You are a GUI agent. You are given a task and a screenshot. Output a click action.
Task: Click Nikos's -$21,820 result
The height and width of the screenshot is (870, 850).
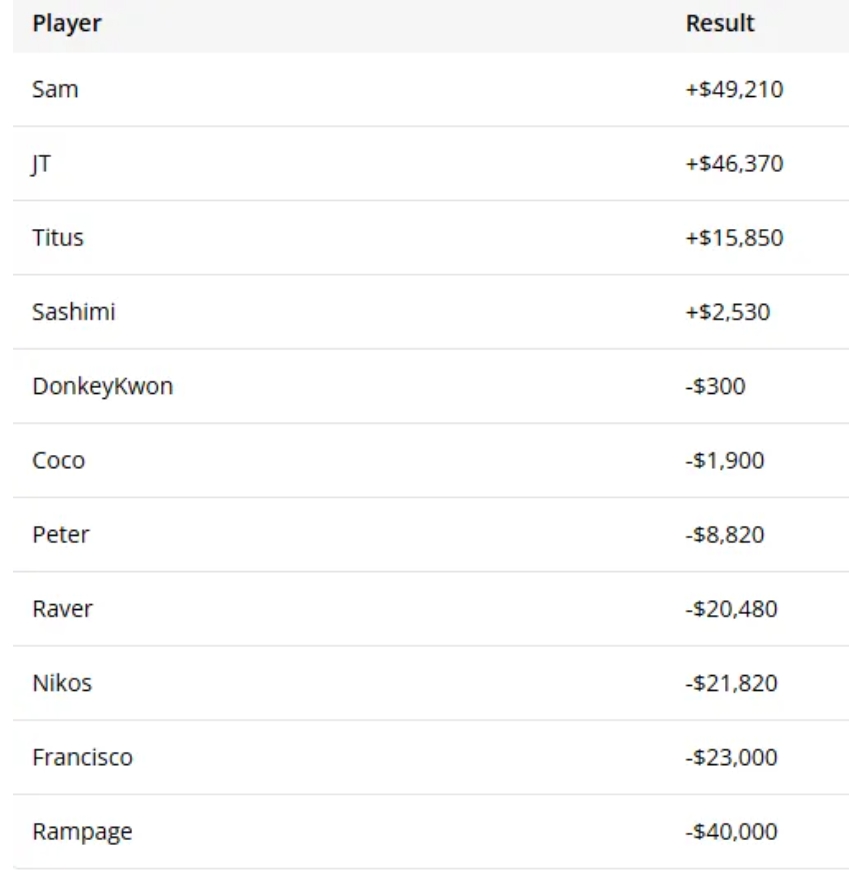click(731, 684)
